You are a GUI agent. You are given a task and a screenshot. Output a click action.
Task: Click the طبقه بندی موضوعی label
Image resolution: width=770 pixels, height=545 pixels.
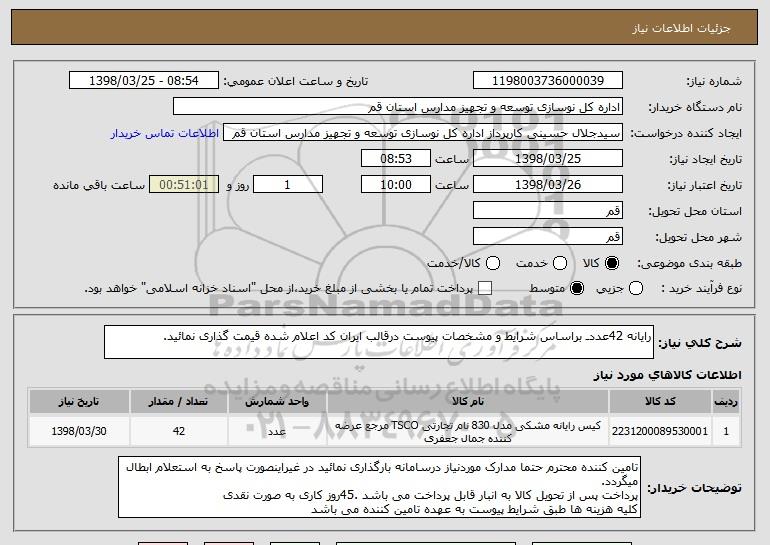689,264
